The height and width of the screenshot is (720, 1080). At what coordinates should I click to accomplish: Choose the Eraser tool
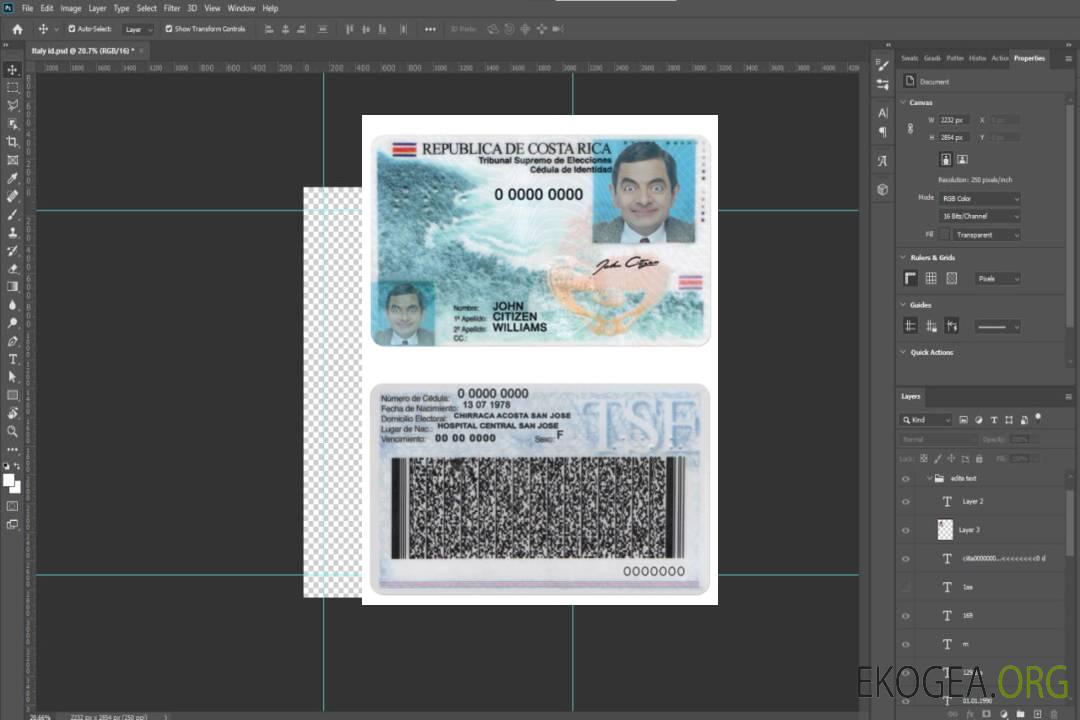pyautogui.click(x=13, y=268)
